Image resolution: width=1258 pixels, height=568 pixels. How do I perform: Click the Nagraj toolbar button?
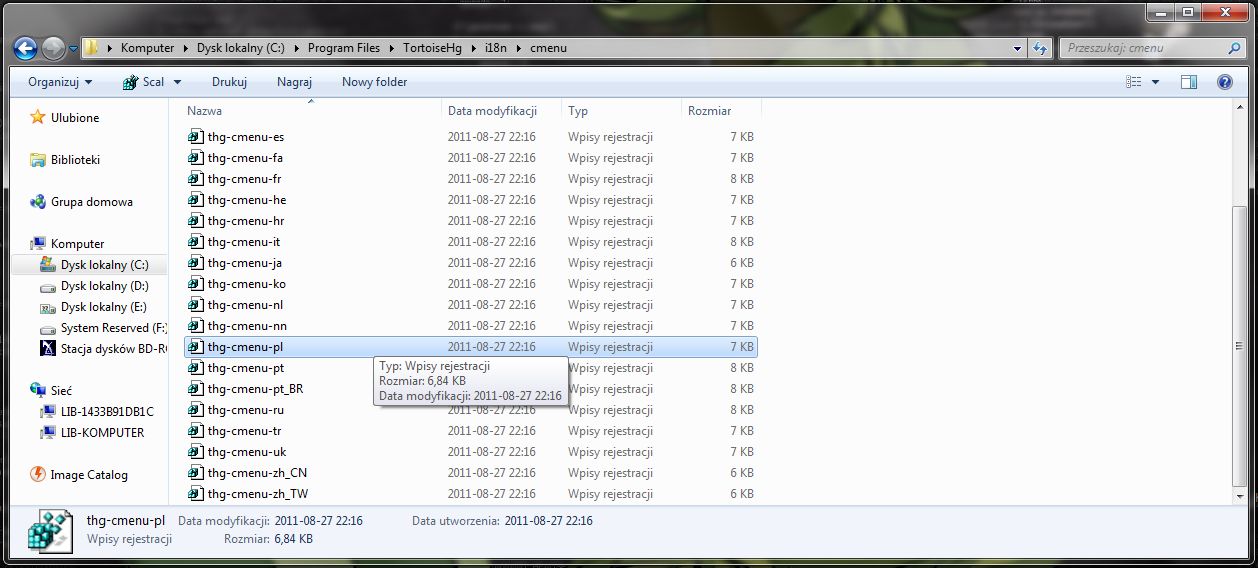click(294, 82)
